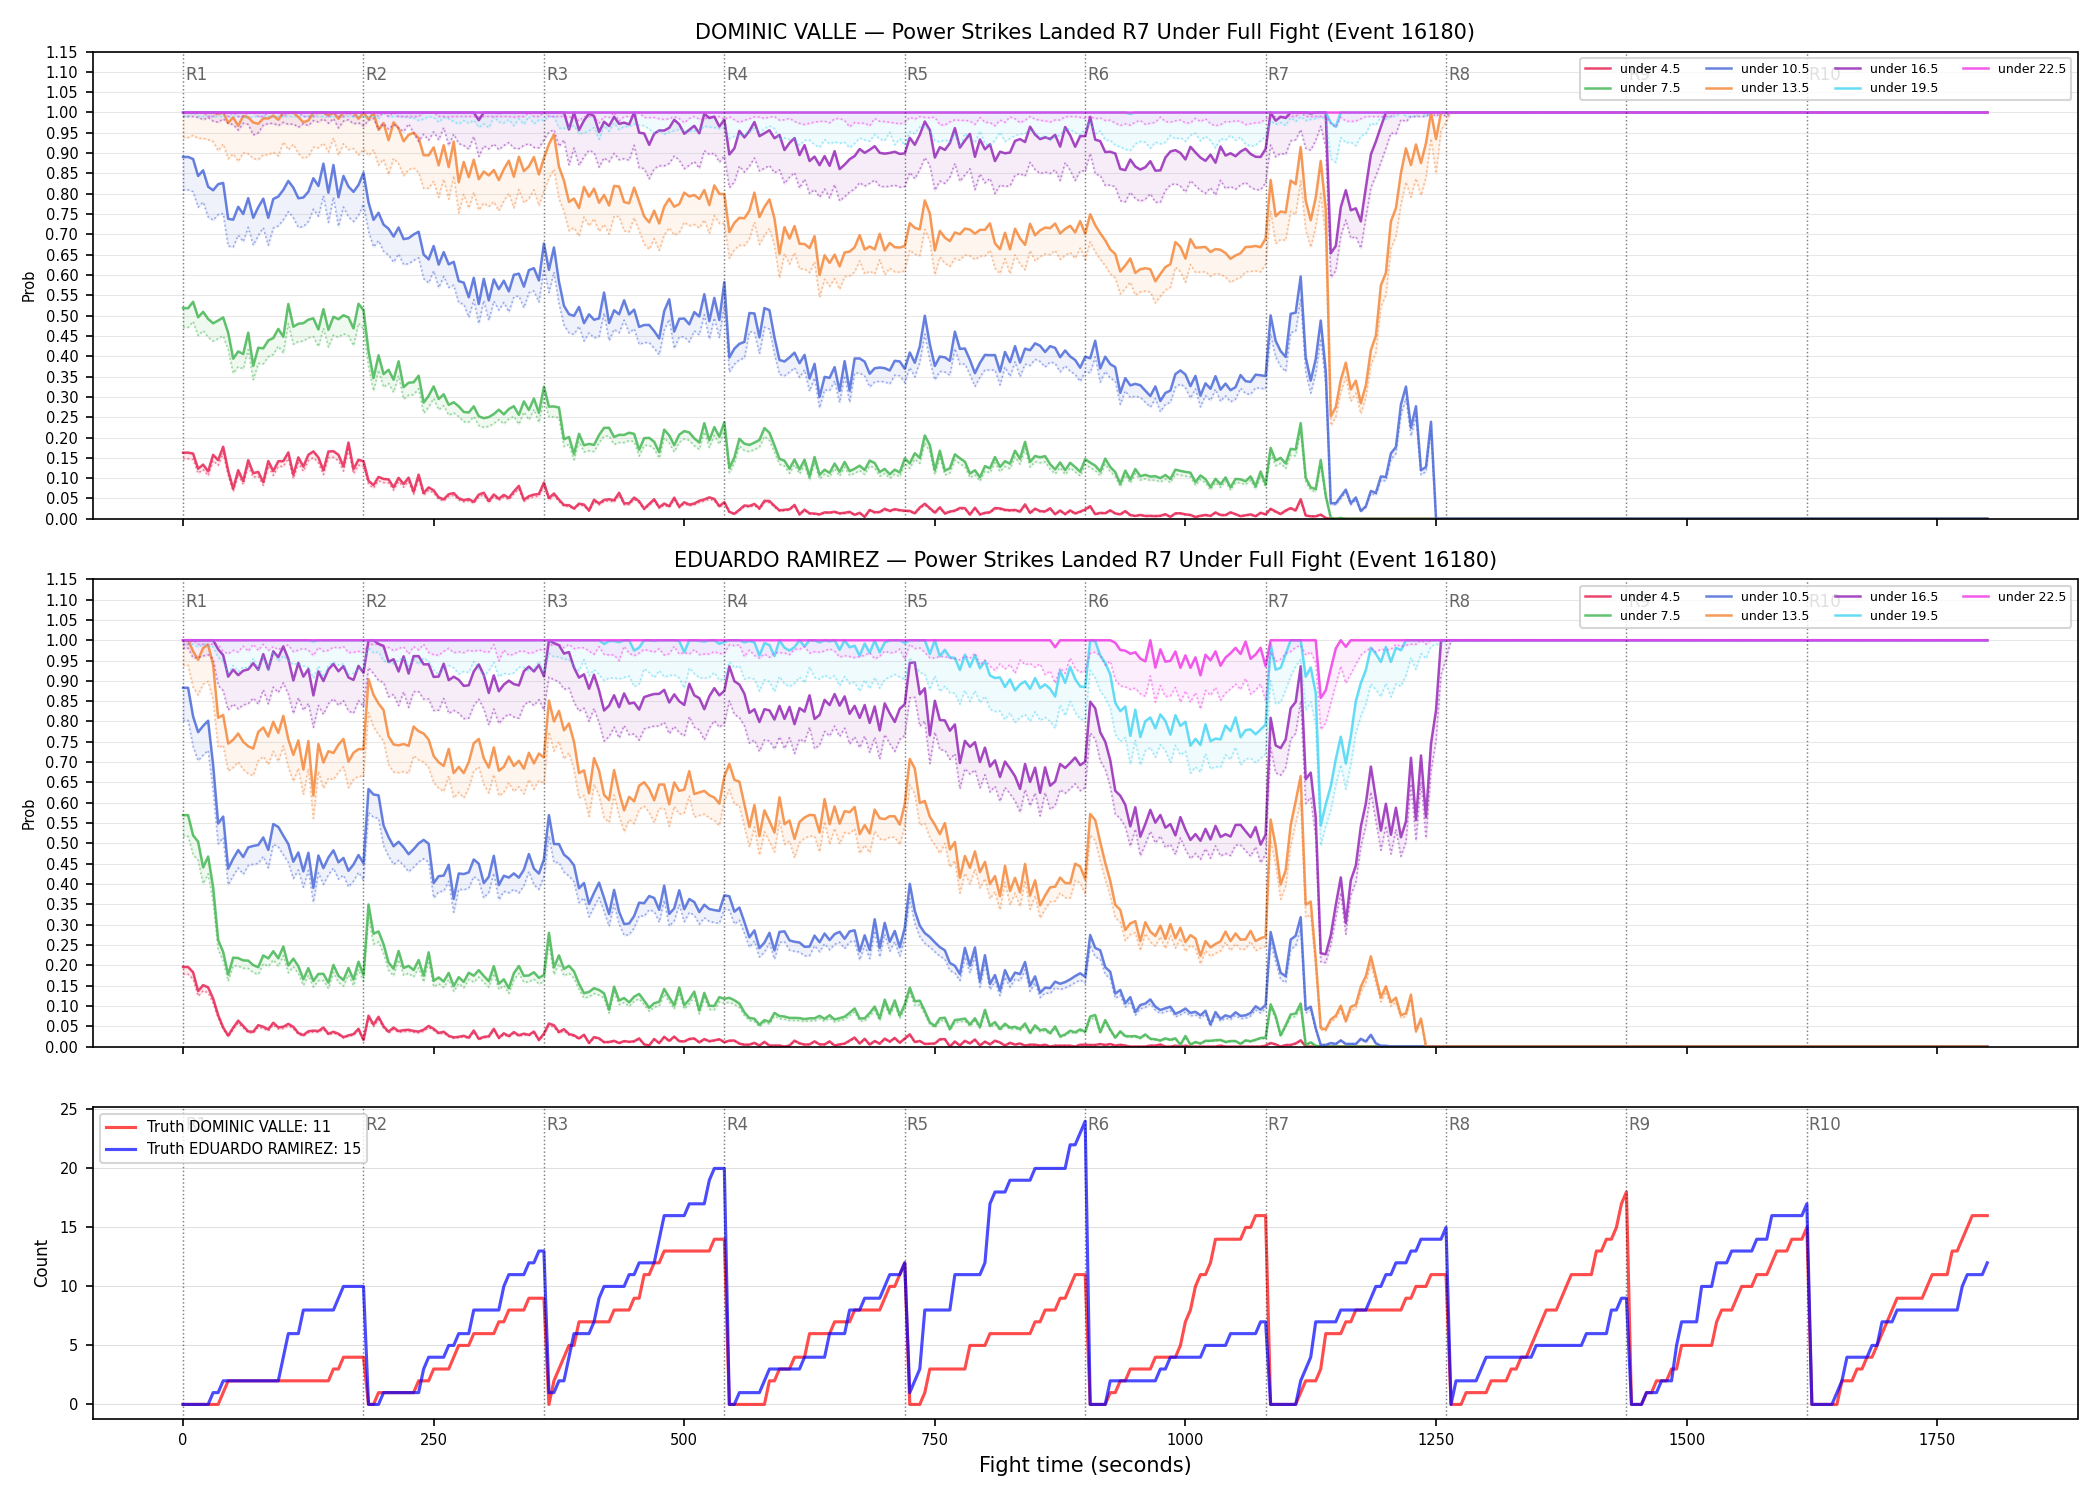
Task: Click the 1250 x-axis tick label
Action: click(x=1436, y=1440)
